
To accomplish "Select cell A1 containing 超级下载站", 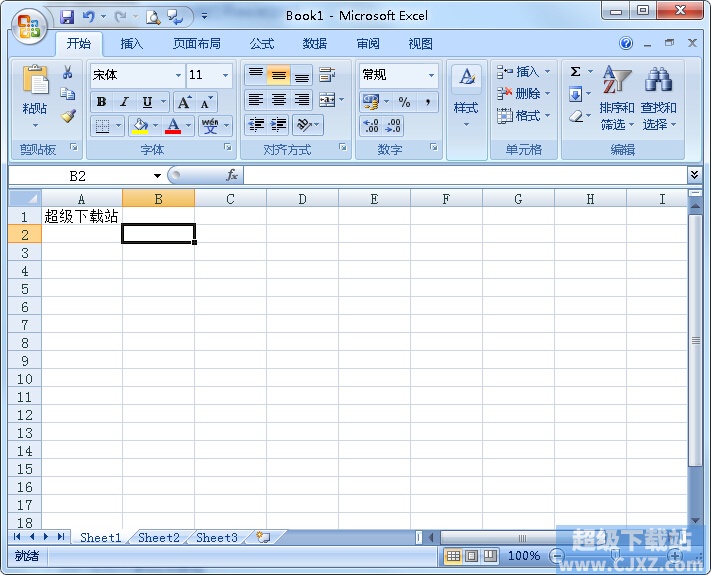I will tap(81, 216).
